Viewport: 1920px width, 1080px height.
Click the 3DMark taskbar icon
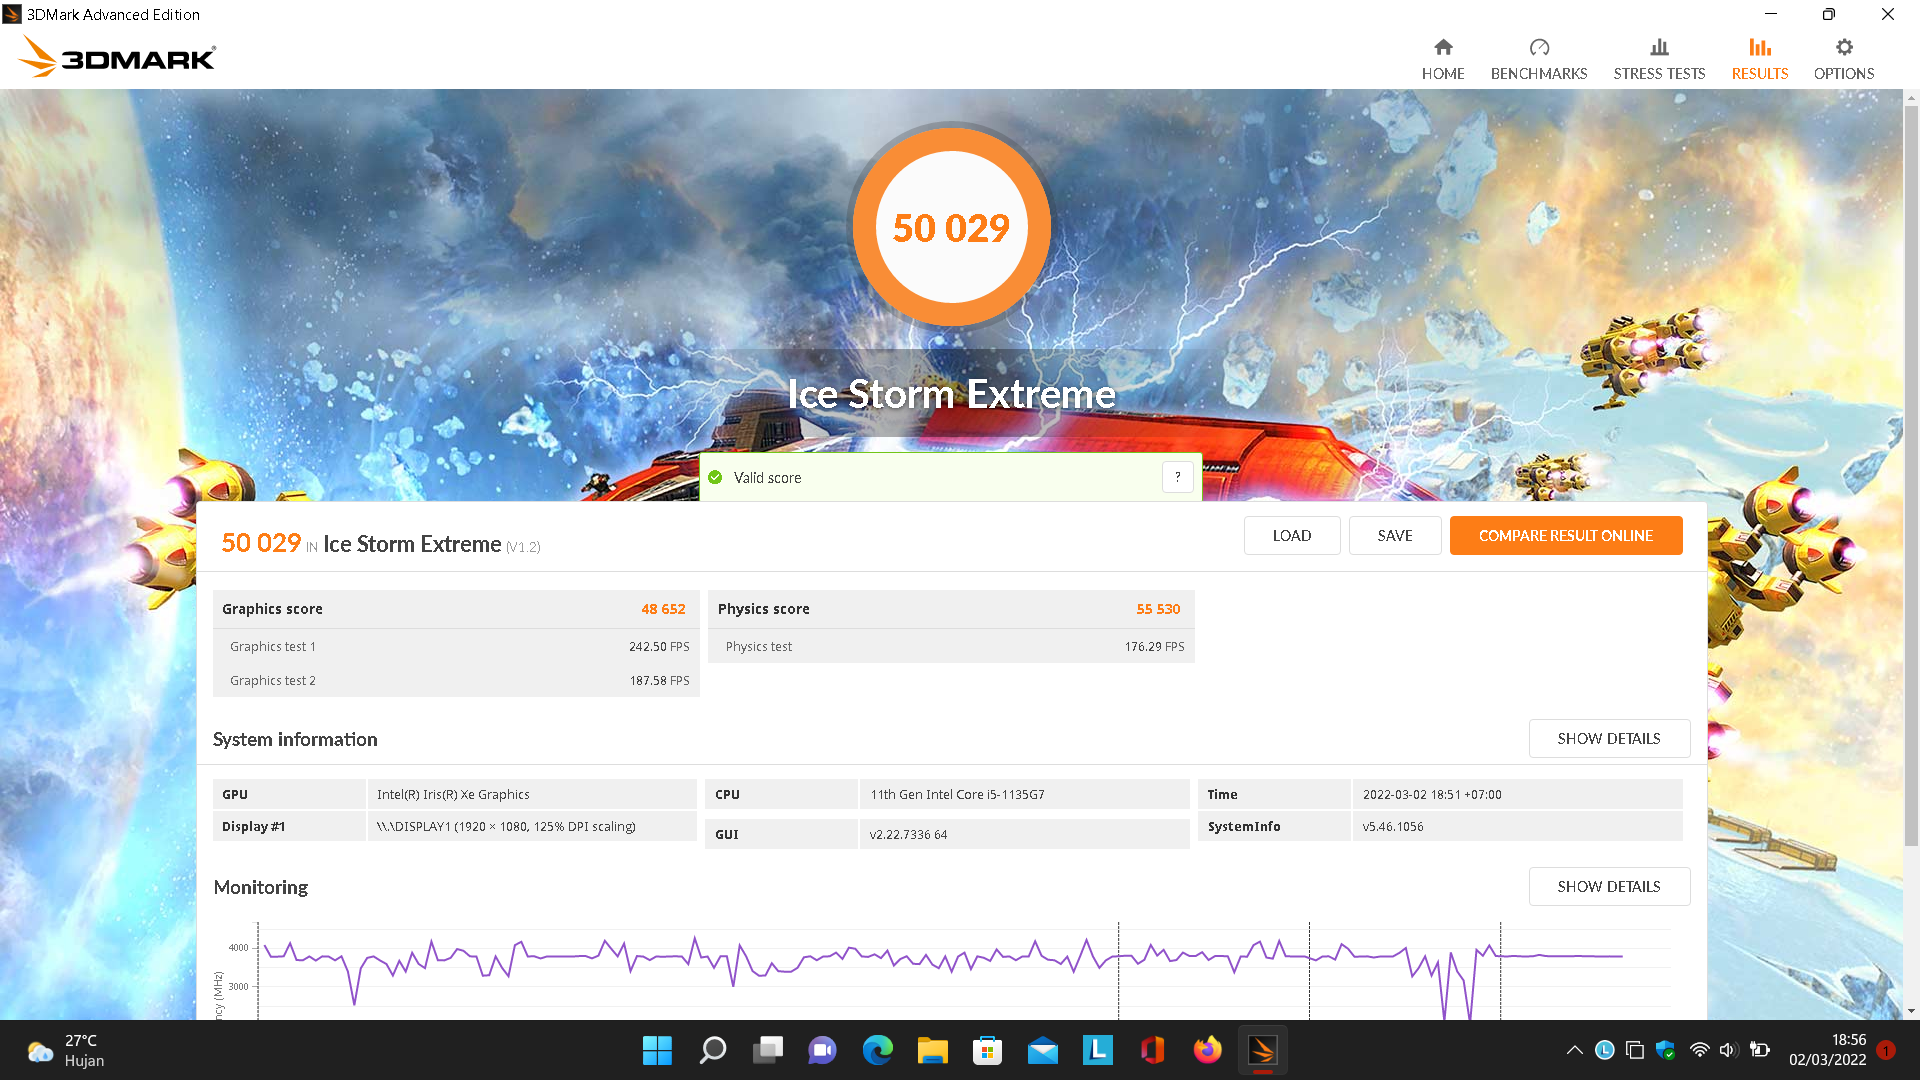pos(1262,1050)
